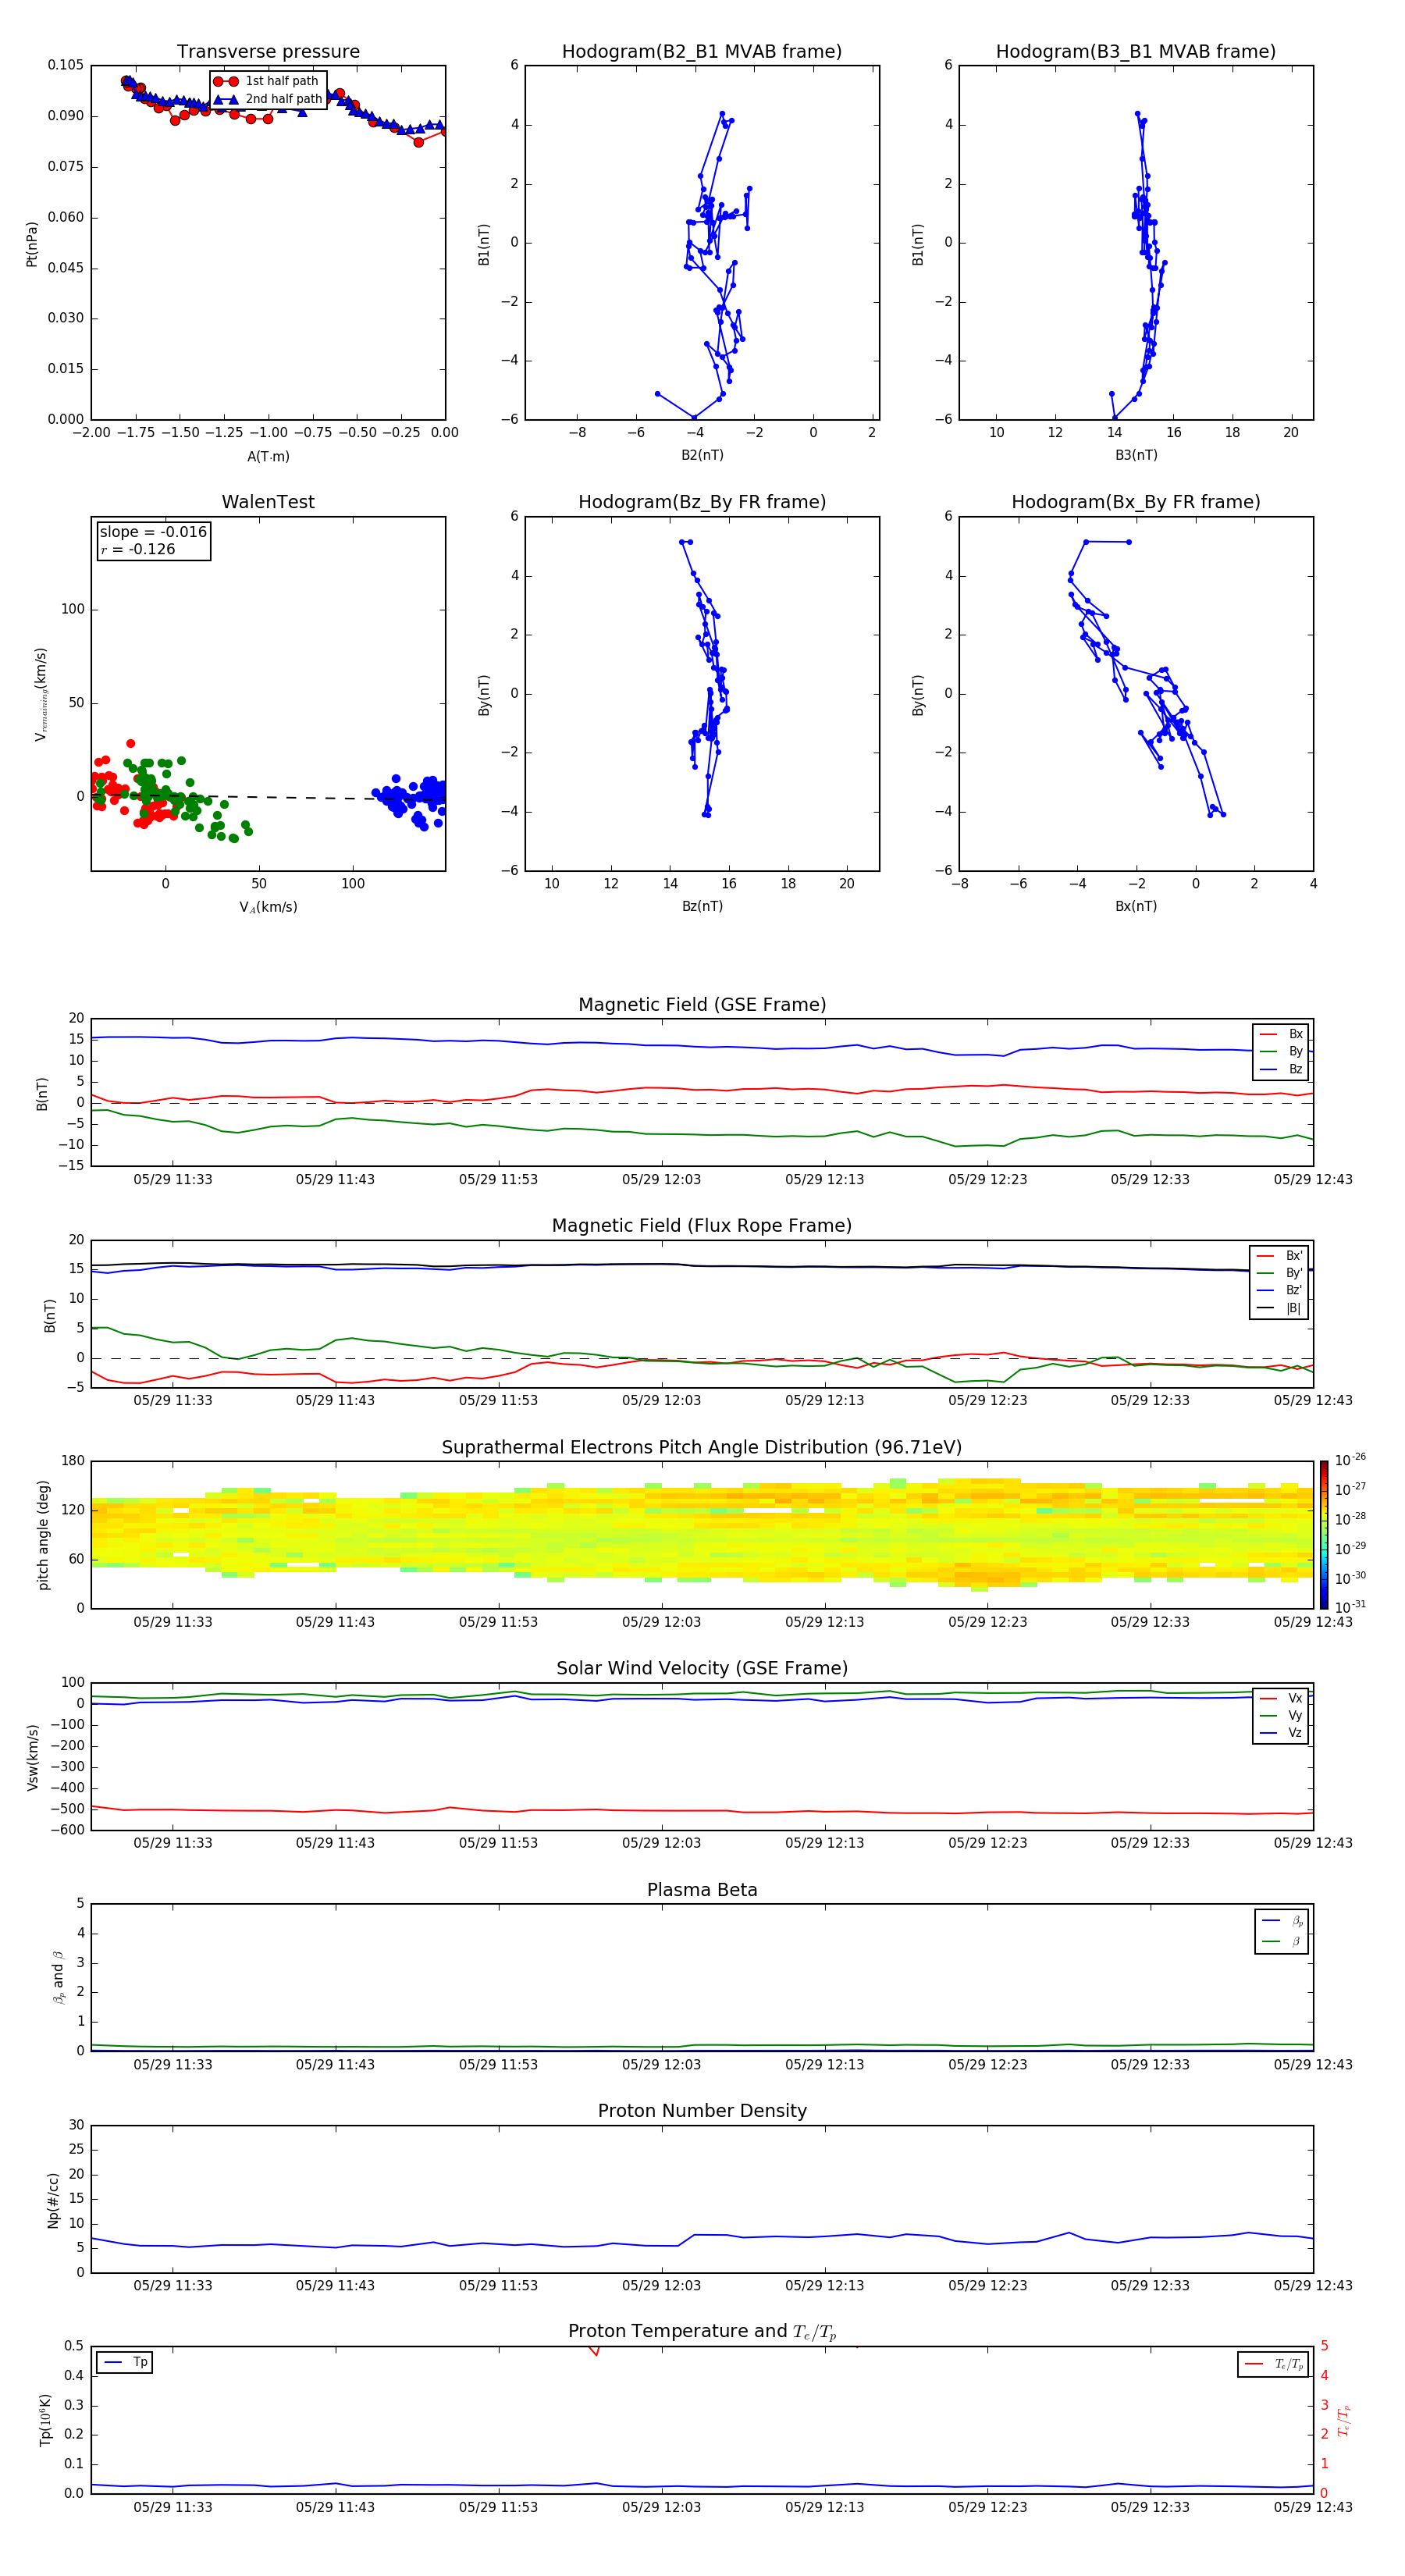Click the 'B2(nT)' x-axis label
1405x2576 pixels.
(x=702, y=455)
